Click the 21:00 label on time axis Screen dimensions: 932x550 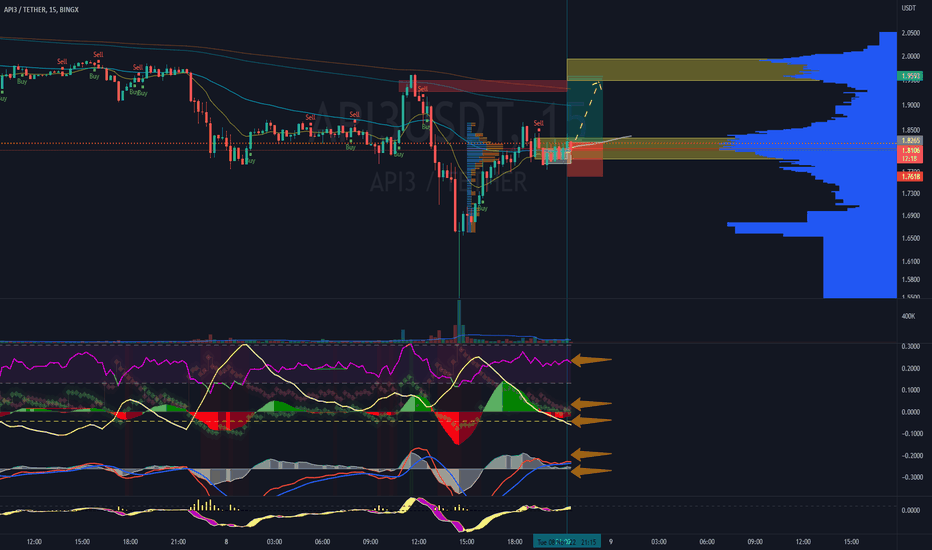click(178, 542)
